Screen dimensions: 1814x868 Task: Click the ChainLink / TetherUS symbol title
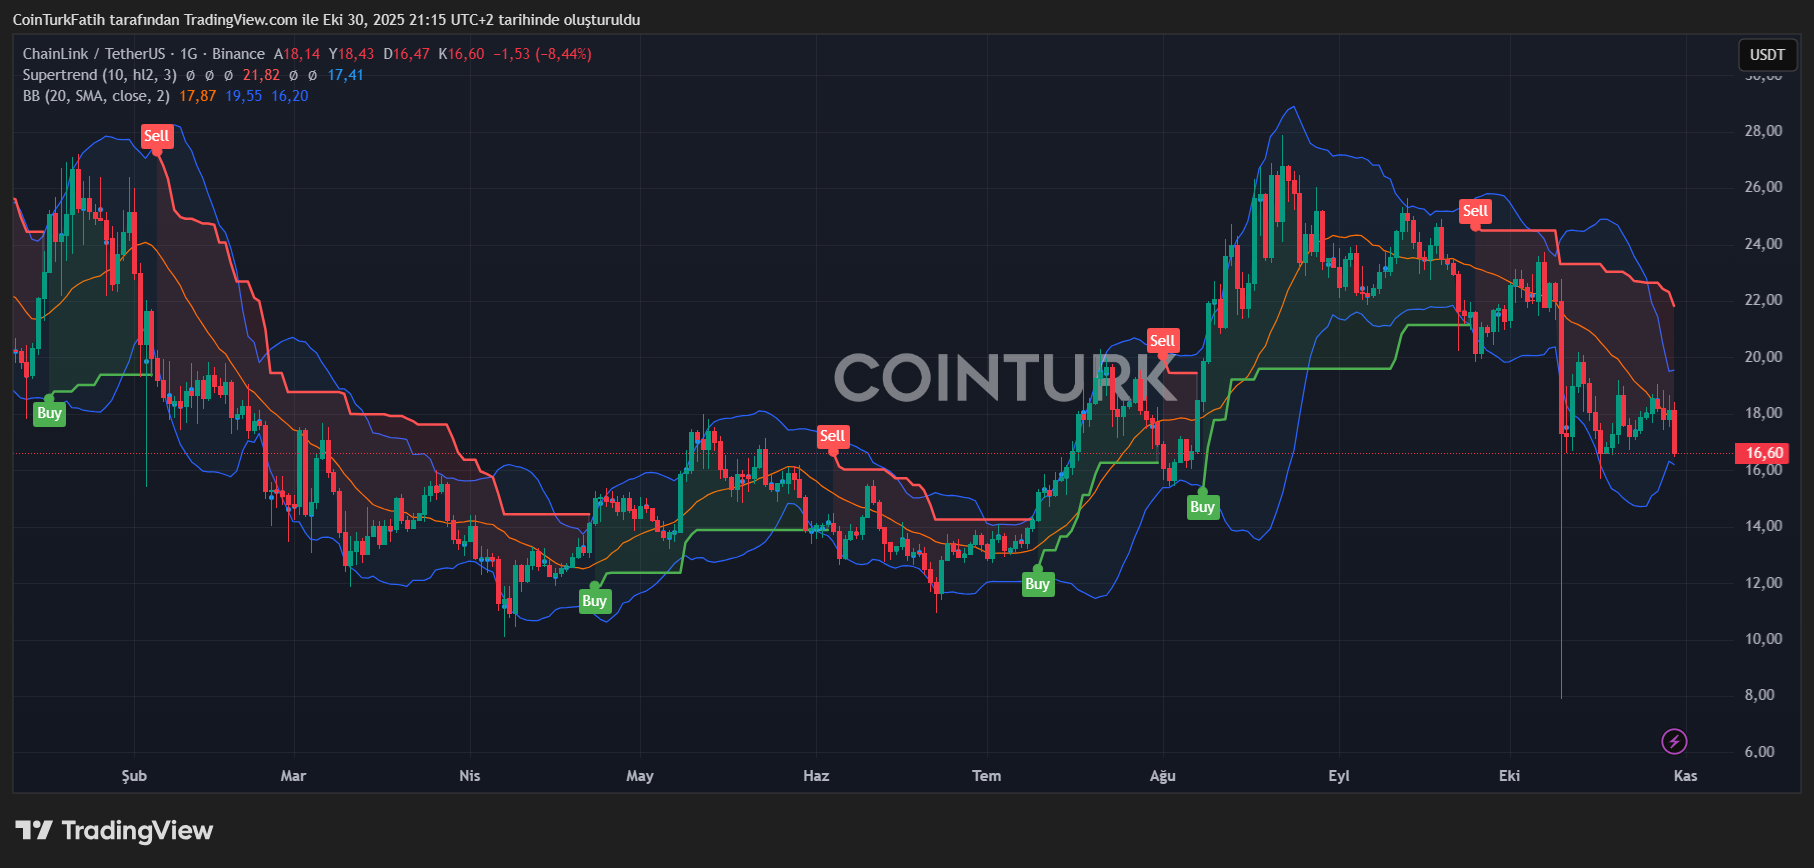click(x=94, y=54)
